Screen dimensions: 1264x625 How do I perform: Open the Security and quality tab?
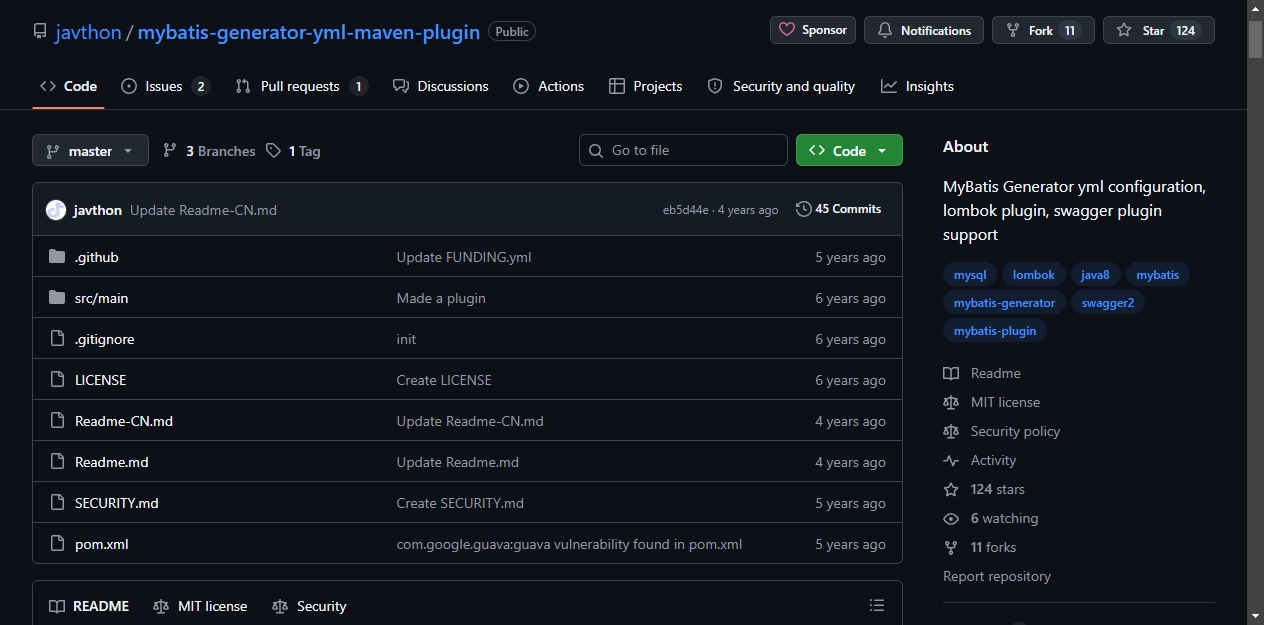(x=781, y=86)
